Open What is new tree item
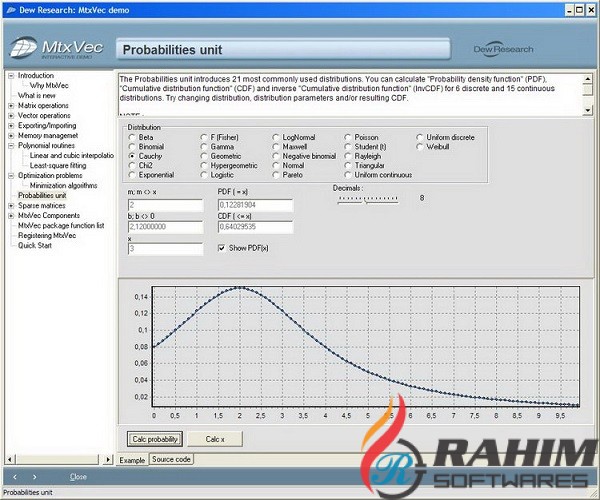This screenshot has height=500, width=600. (x=37, y=95)
